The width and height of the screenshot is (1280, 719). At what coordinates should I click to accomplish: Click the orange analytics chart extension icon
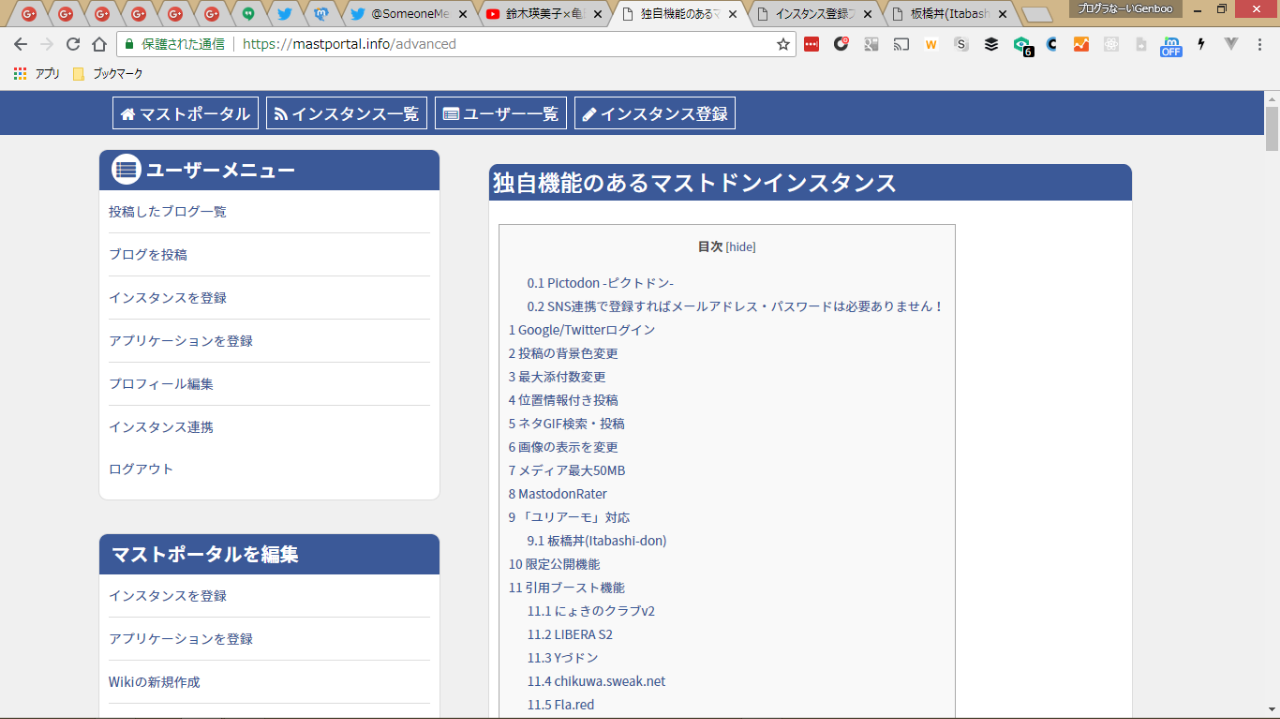coord(1081,44)
